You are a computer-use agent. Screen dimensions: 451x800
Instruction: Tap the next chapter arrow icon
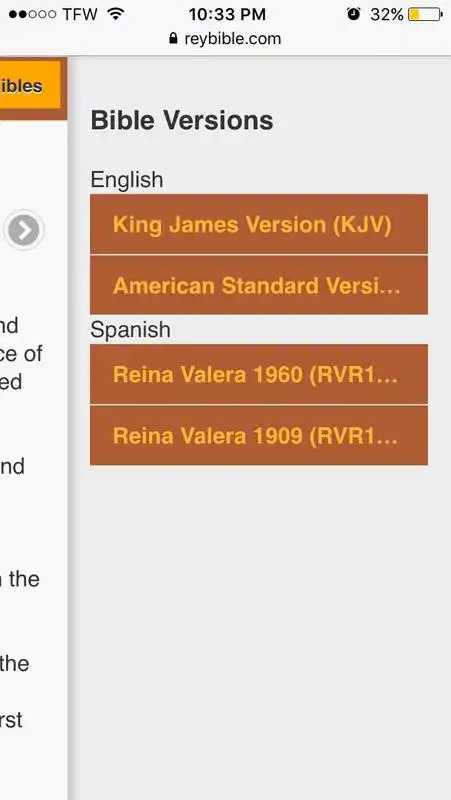24,230
